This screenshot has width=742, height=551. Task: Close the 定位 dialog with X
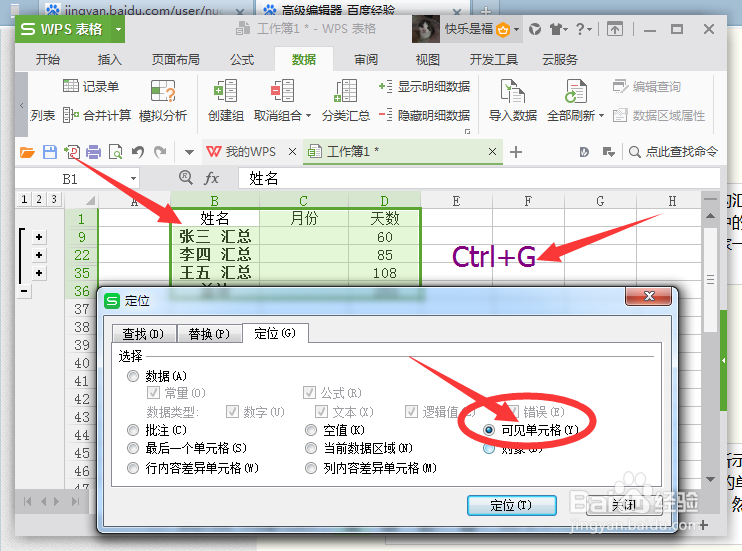649,296
